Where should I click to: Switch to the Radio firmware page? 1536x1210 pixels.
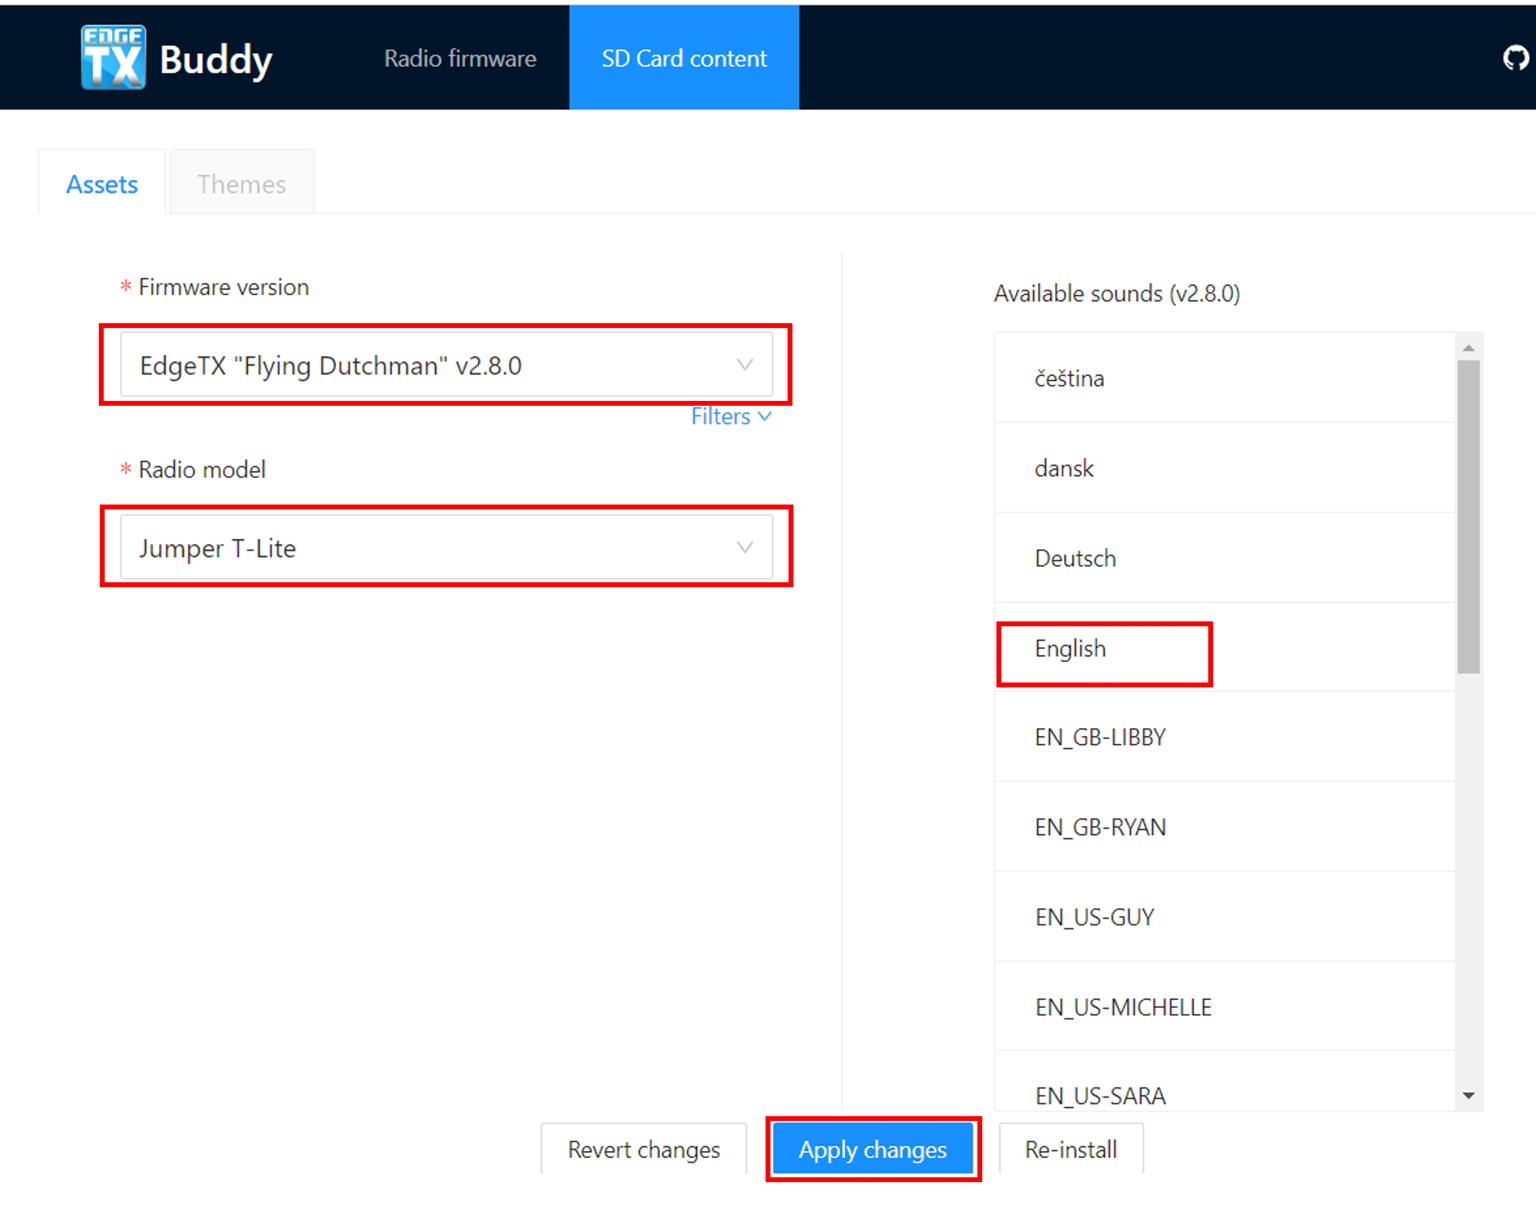click(x=459, y=58)
